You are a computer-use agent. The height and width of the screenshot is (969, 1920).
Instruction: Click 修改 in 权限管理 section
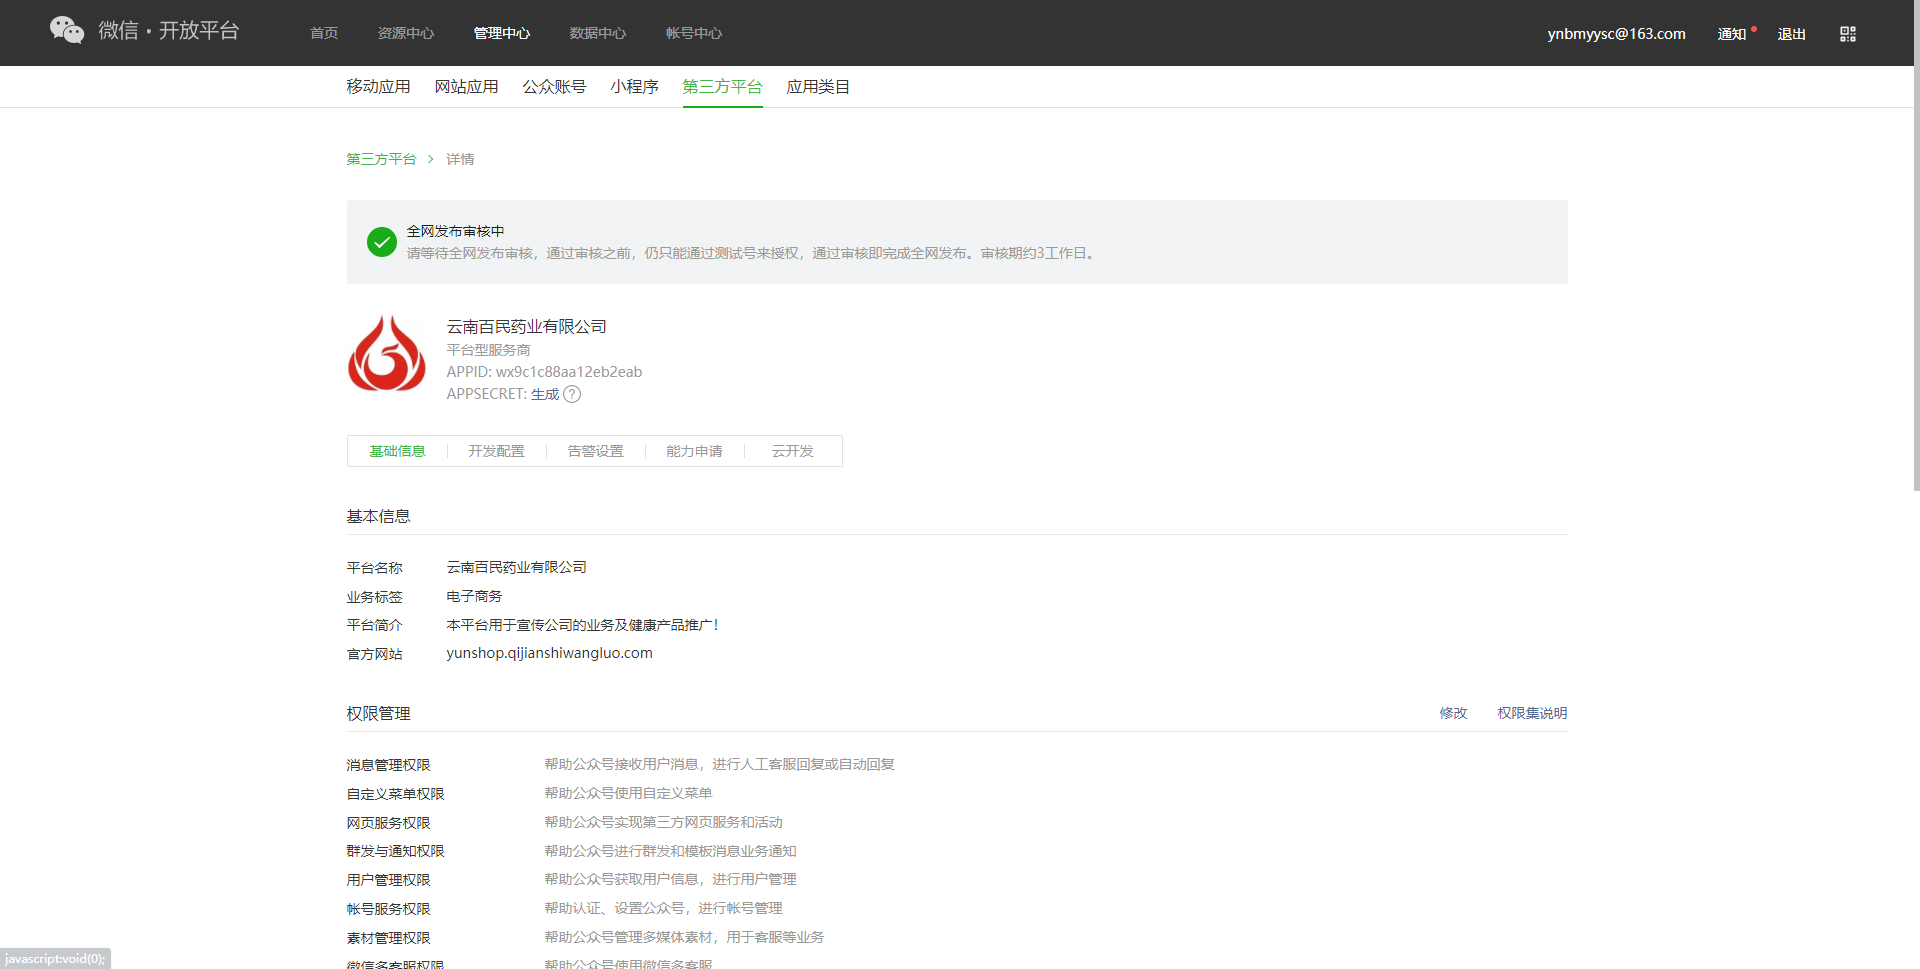[1453, 713]
